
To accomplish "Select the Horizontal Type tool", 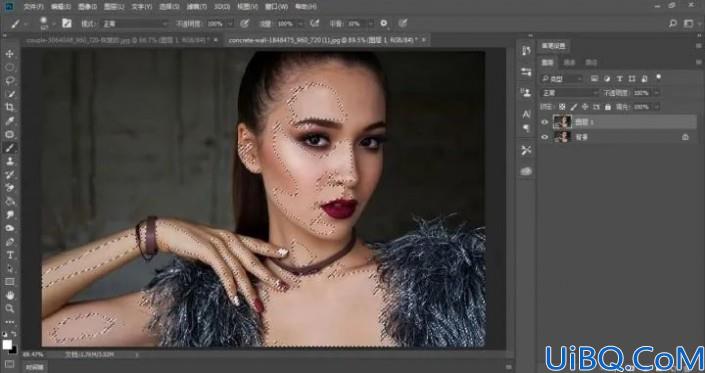I will 9,255.
